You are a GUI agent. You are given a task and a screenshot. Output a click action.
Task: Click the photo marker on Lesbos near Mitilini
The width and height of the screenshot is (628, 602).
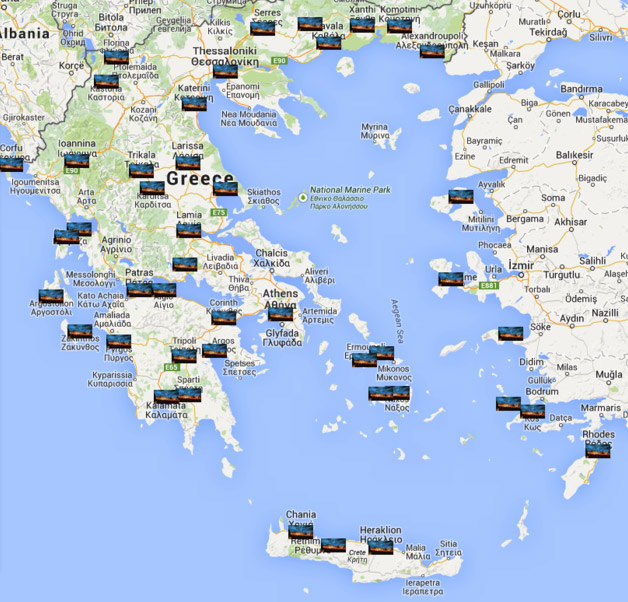click(x=461, y=197)
